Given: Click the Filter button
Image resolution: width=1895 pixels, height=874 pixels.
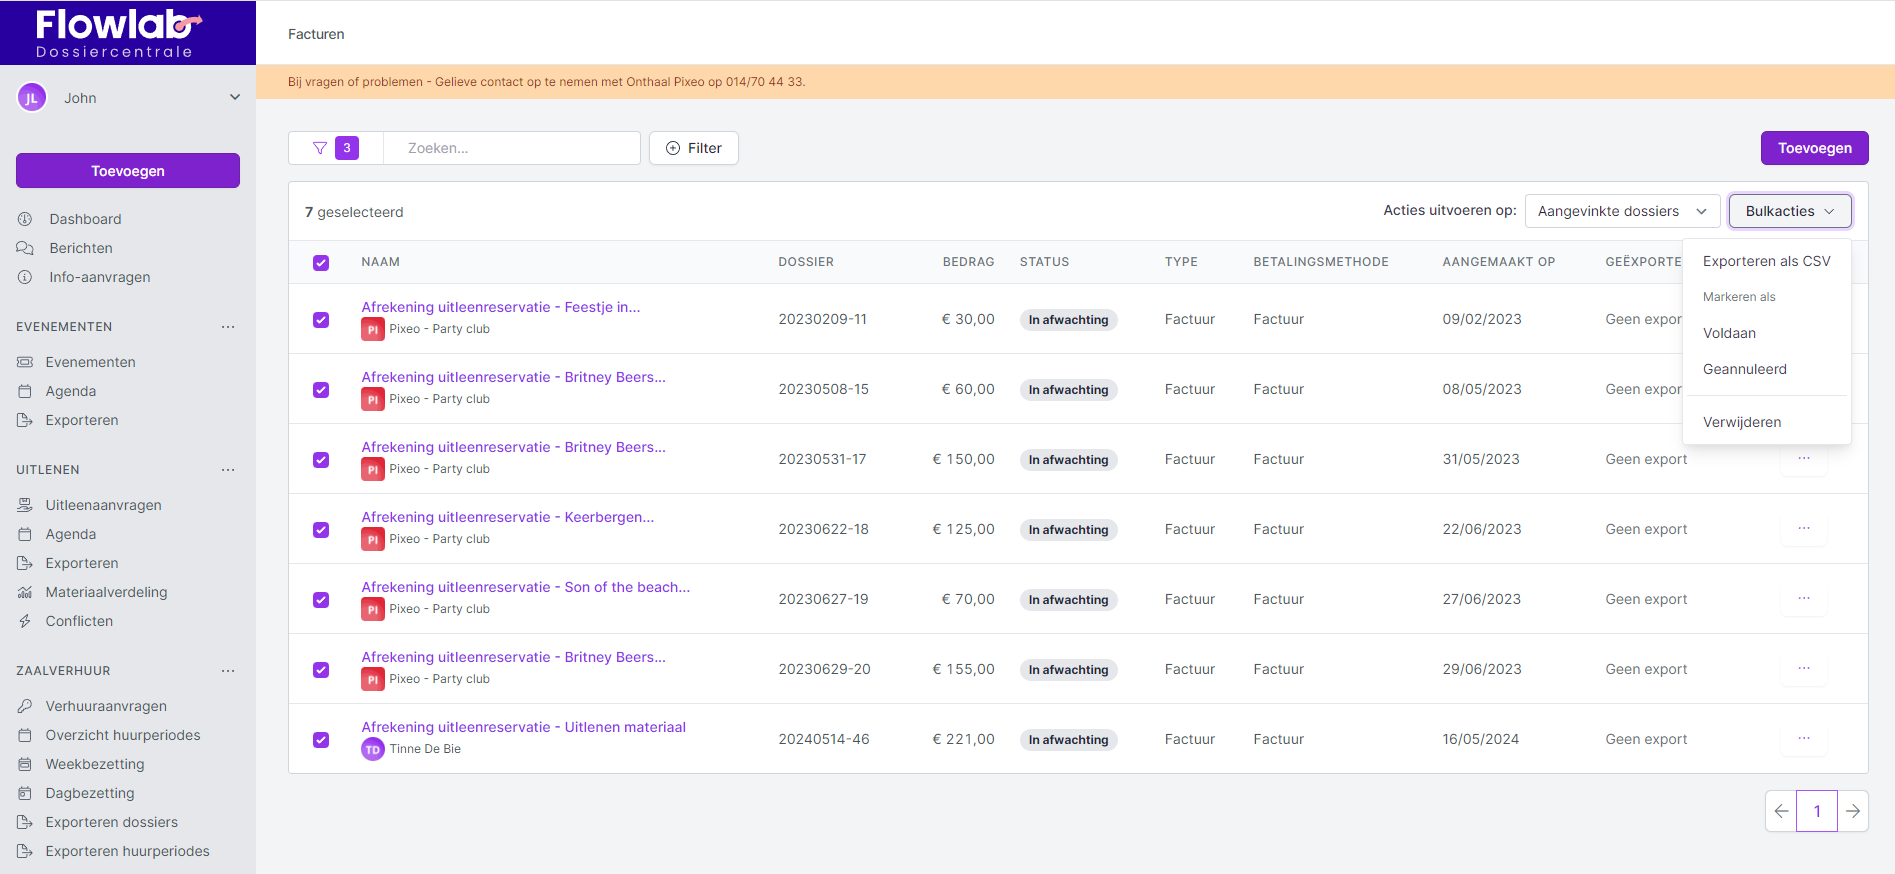Looking at the screenshot, I should point(694,148).
